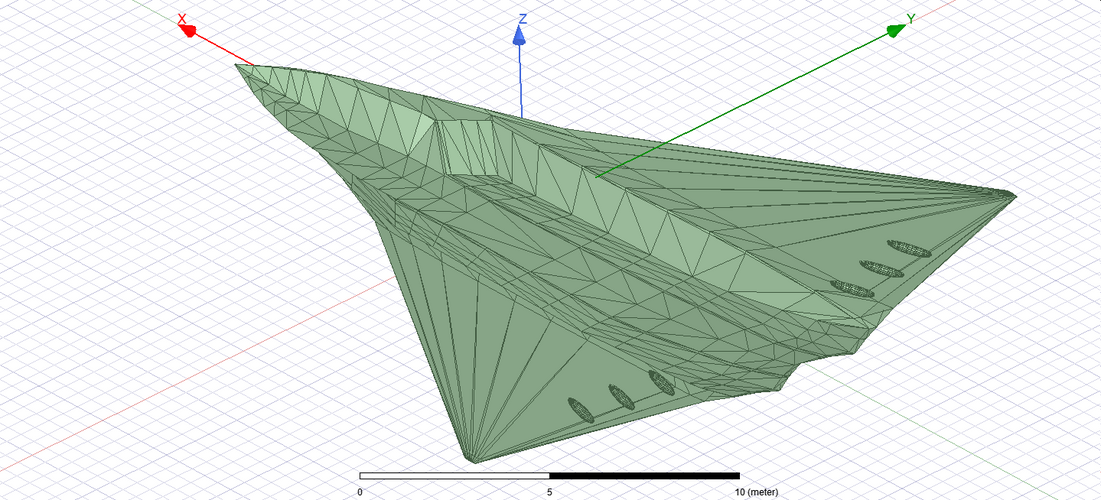Click the red X axis arrowhead
1101x500 pixels.
click(187, 29)
